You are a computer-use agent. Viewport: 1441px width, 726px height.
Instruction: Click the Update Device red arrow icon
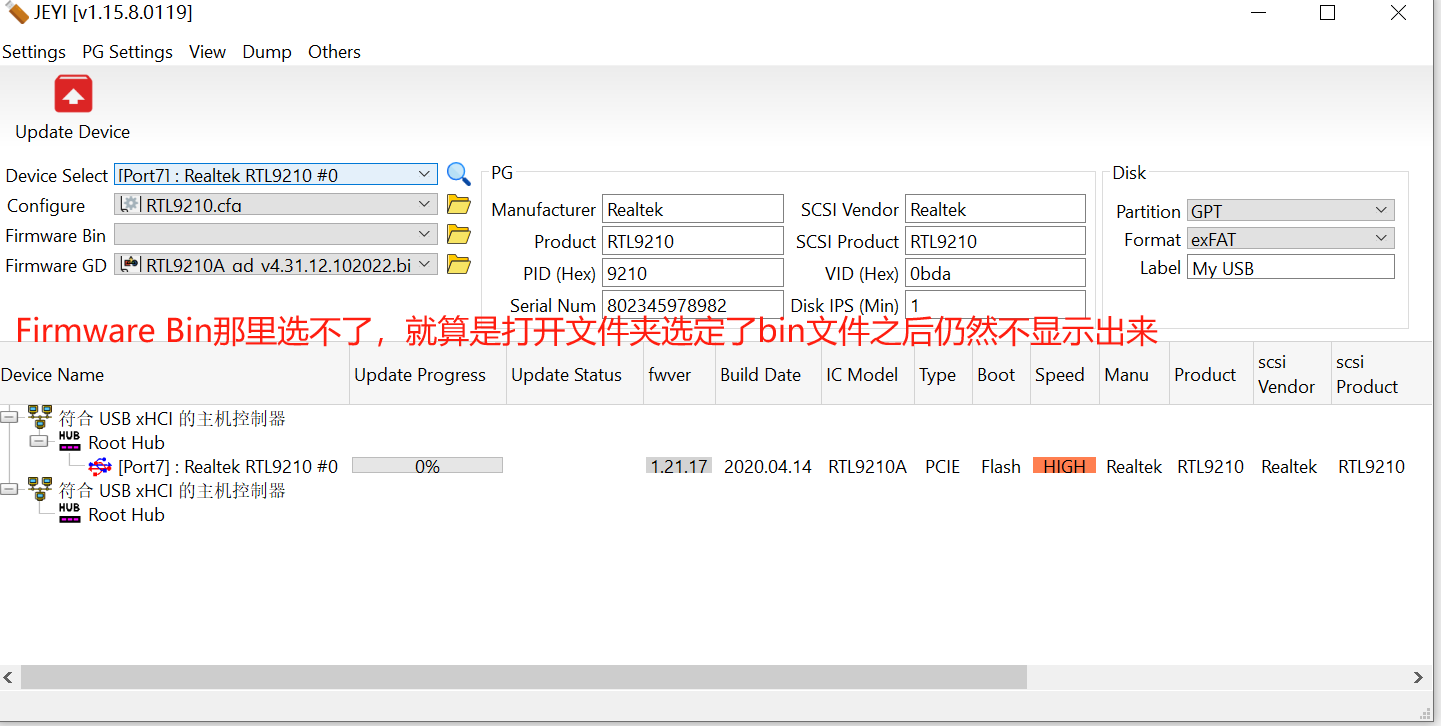(72, 94)
